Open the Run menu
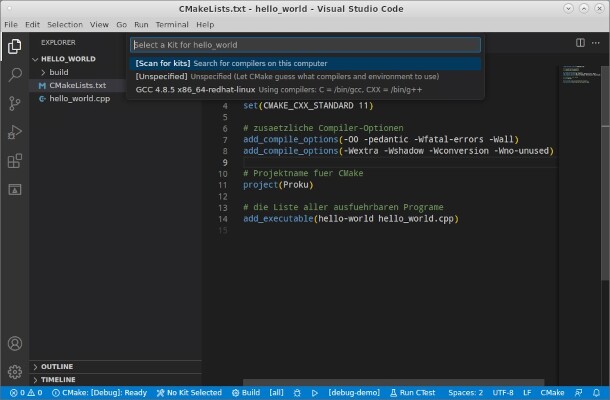This screenshot has height=400, width=610. pyautogui.click(x=141, y=25)
